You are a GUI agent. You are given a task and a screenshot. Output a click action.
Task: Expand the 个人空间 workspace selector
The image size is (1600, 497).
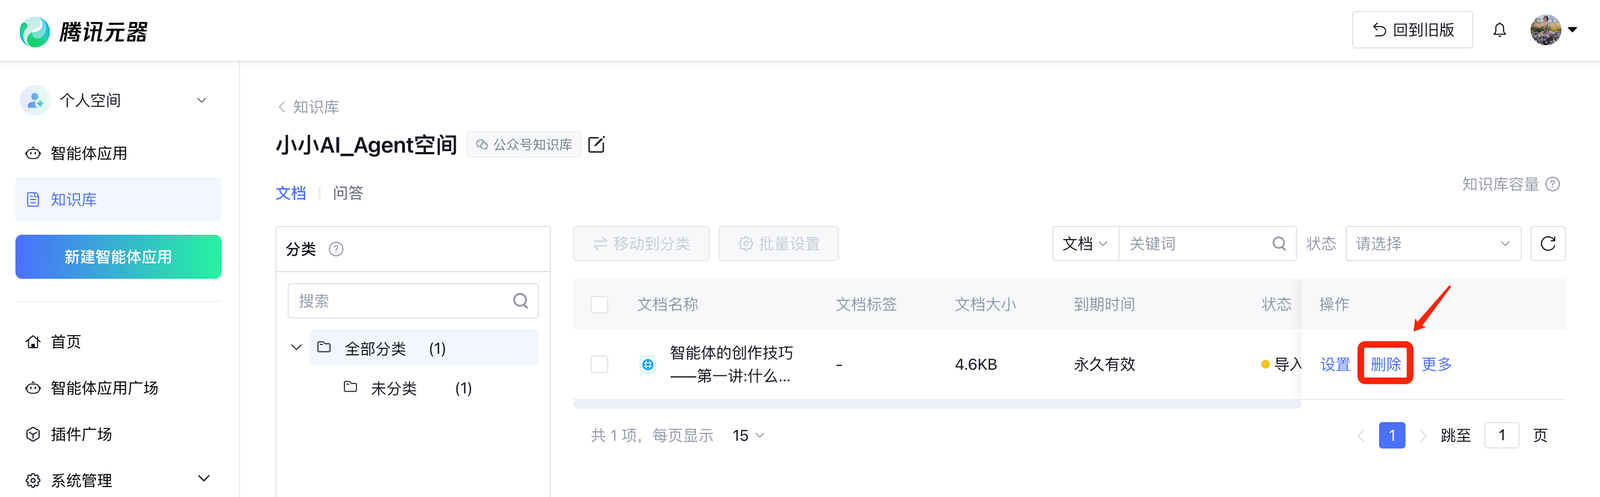click(x=118, y=100)
